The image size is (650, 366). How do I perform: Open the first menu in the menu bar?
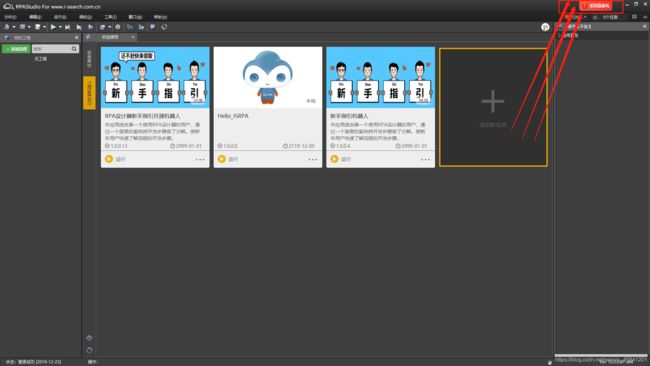tap(10, 17)
